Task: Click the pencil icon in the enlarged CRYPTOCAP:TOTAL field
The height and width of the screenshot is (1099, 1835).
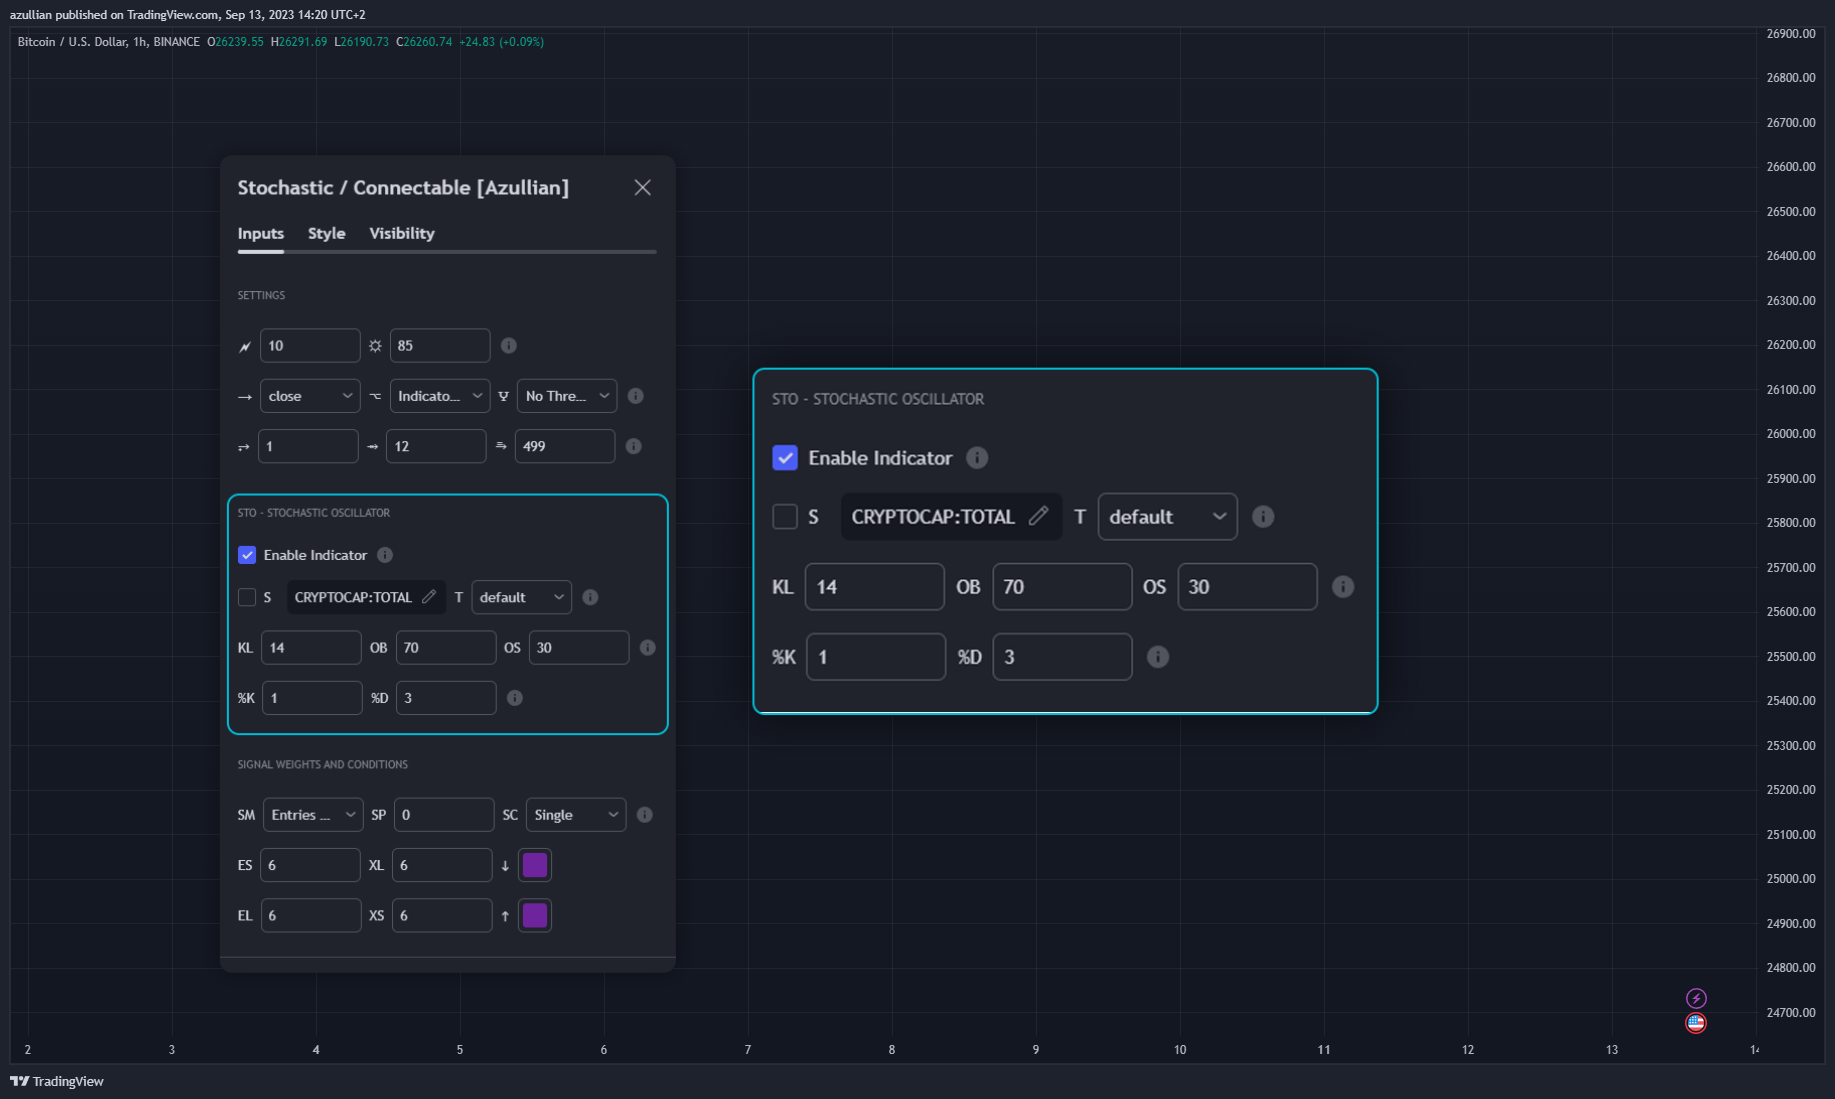Action: (1039, 516)
